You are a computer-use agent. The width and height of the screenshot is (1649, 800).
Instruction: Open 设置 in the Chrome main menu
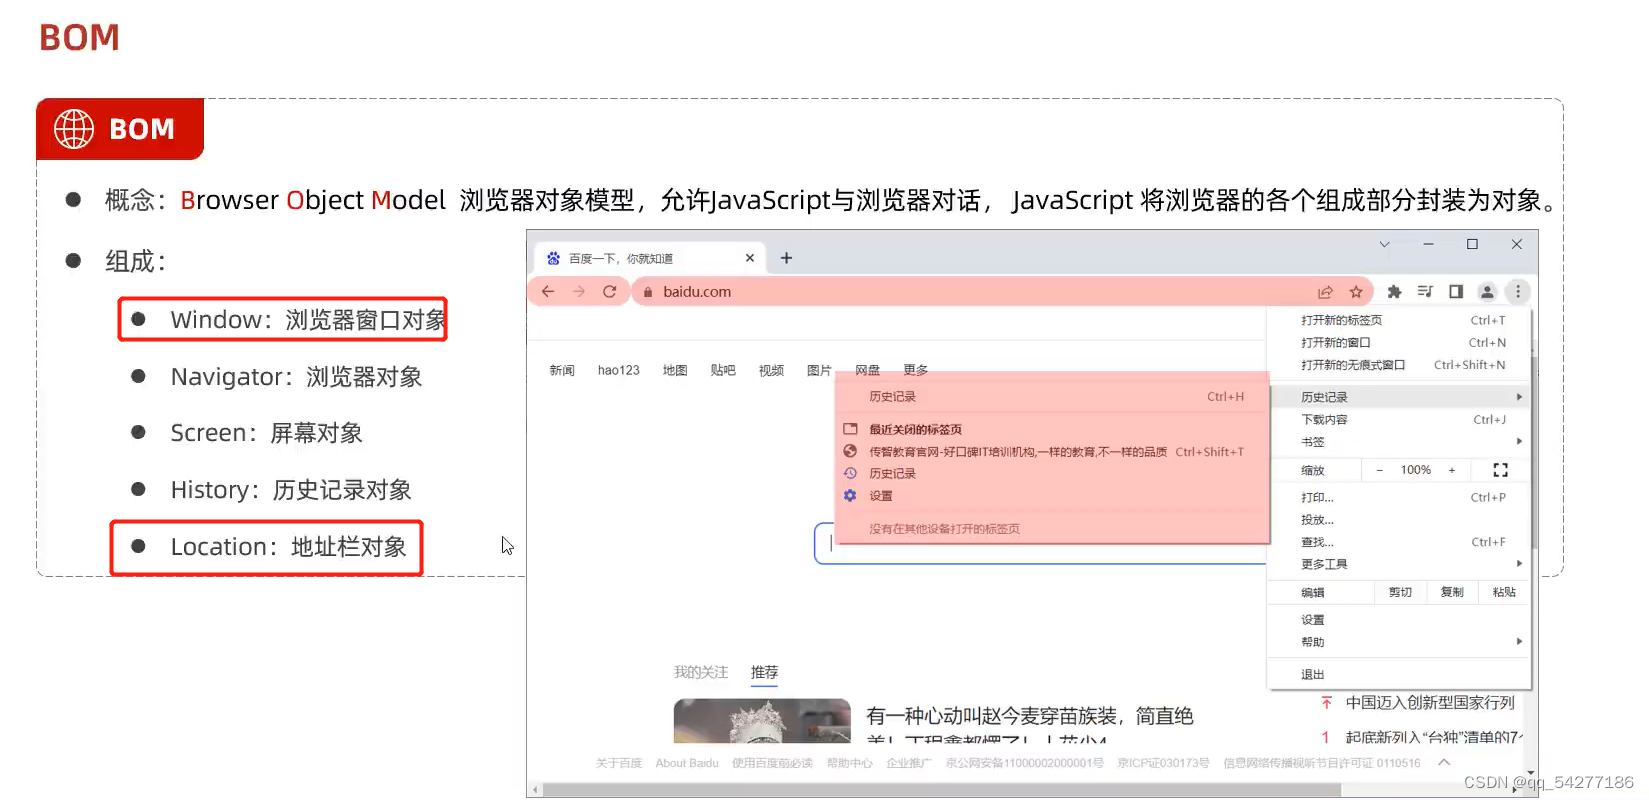tap(1399, 620)
